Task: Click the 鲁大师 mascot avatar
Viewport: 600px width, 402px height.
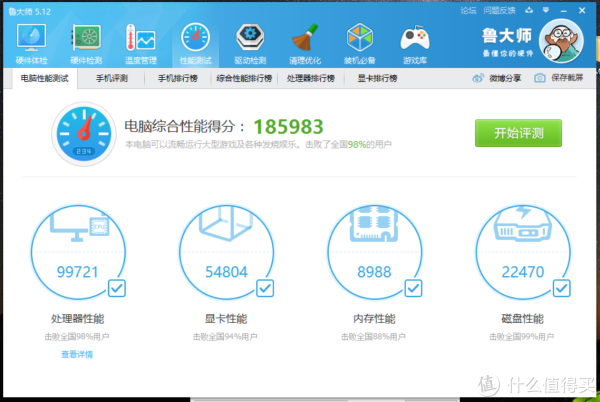Action: point(561,41)
